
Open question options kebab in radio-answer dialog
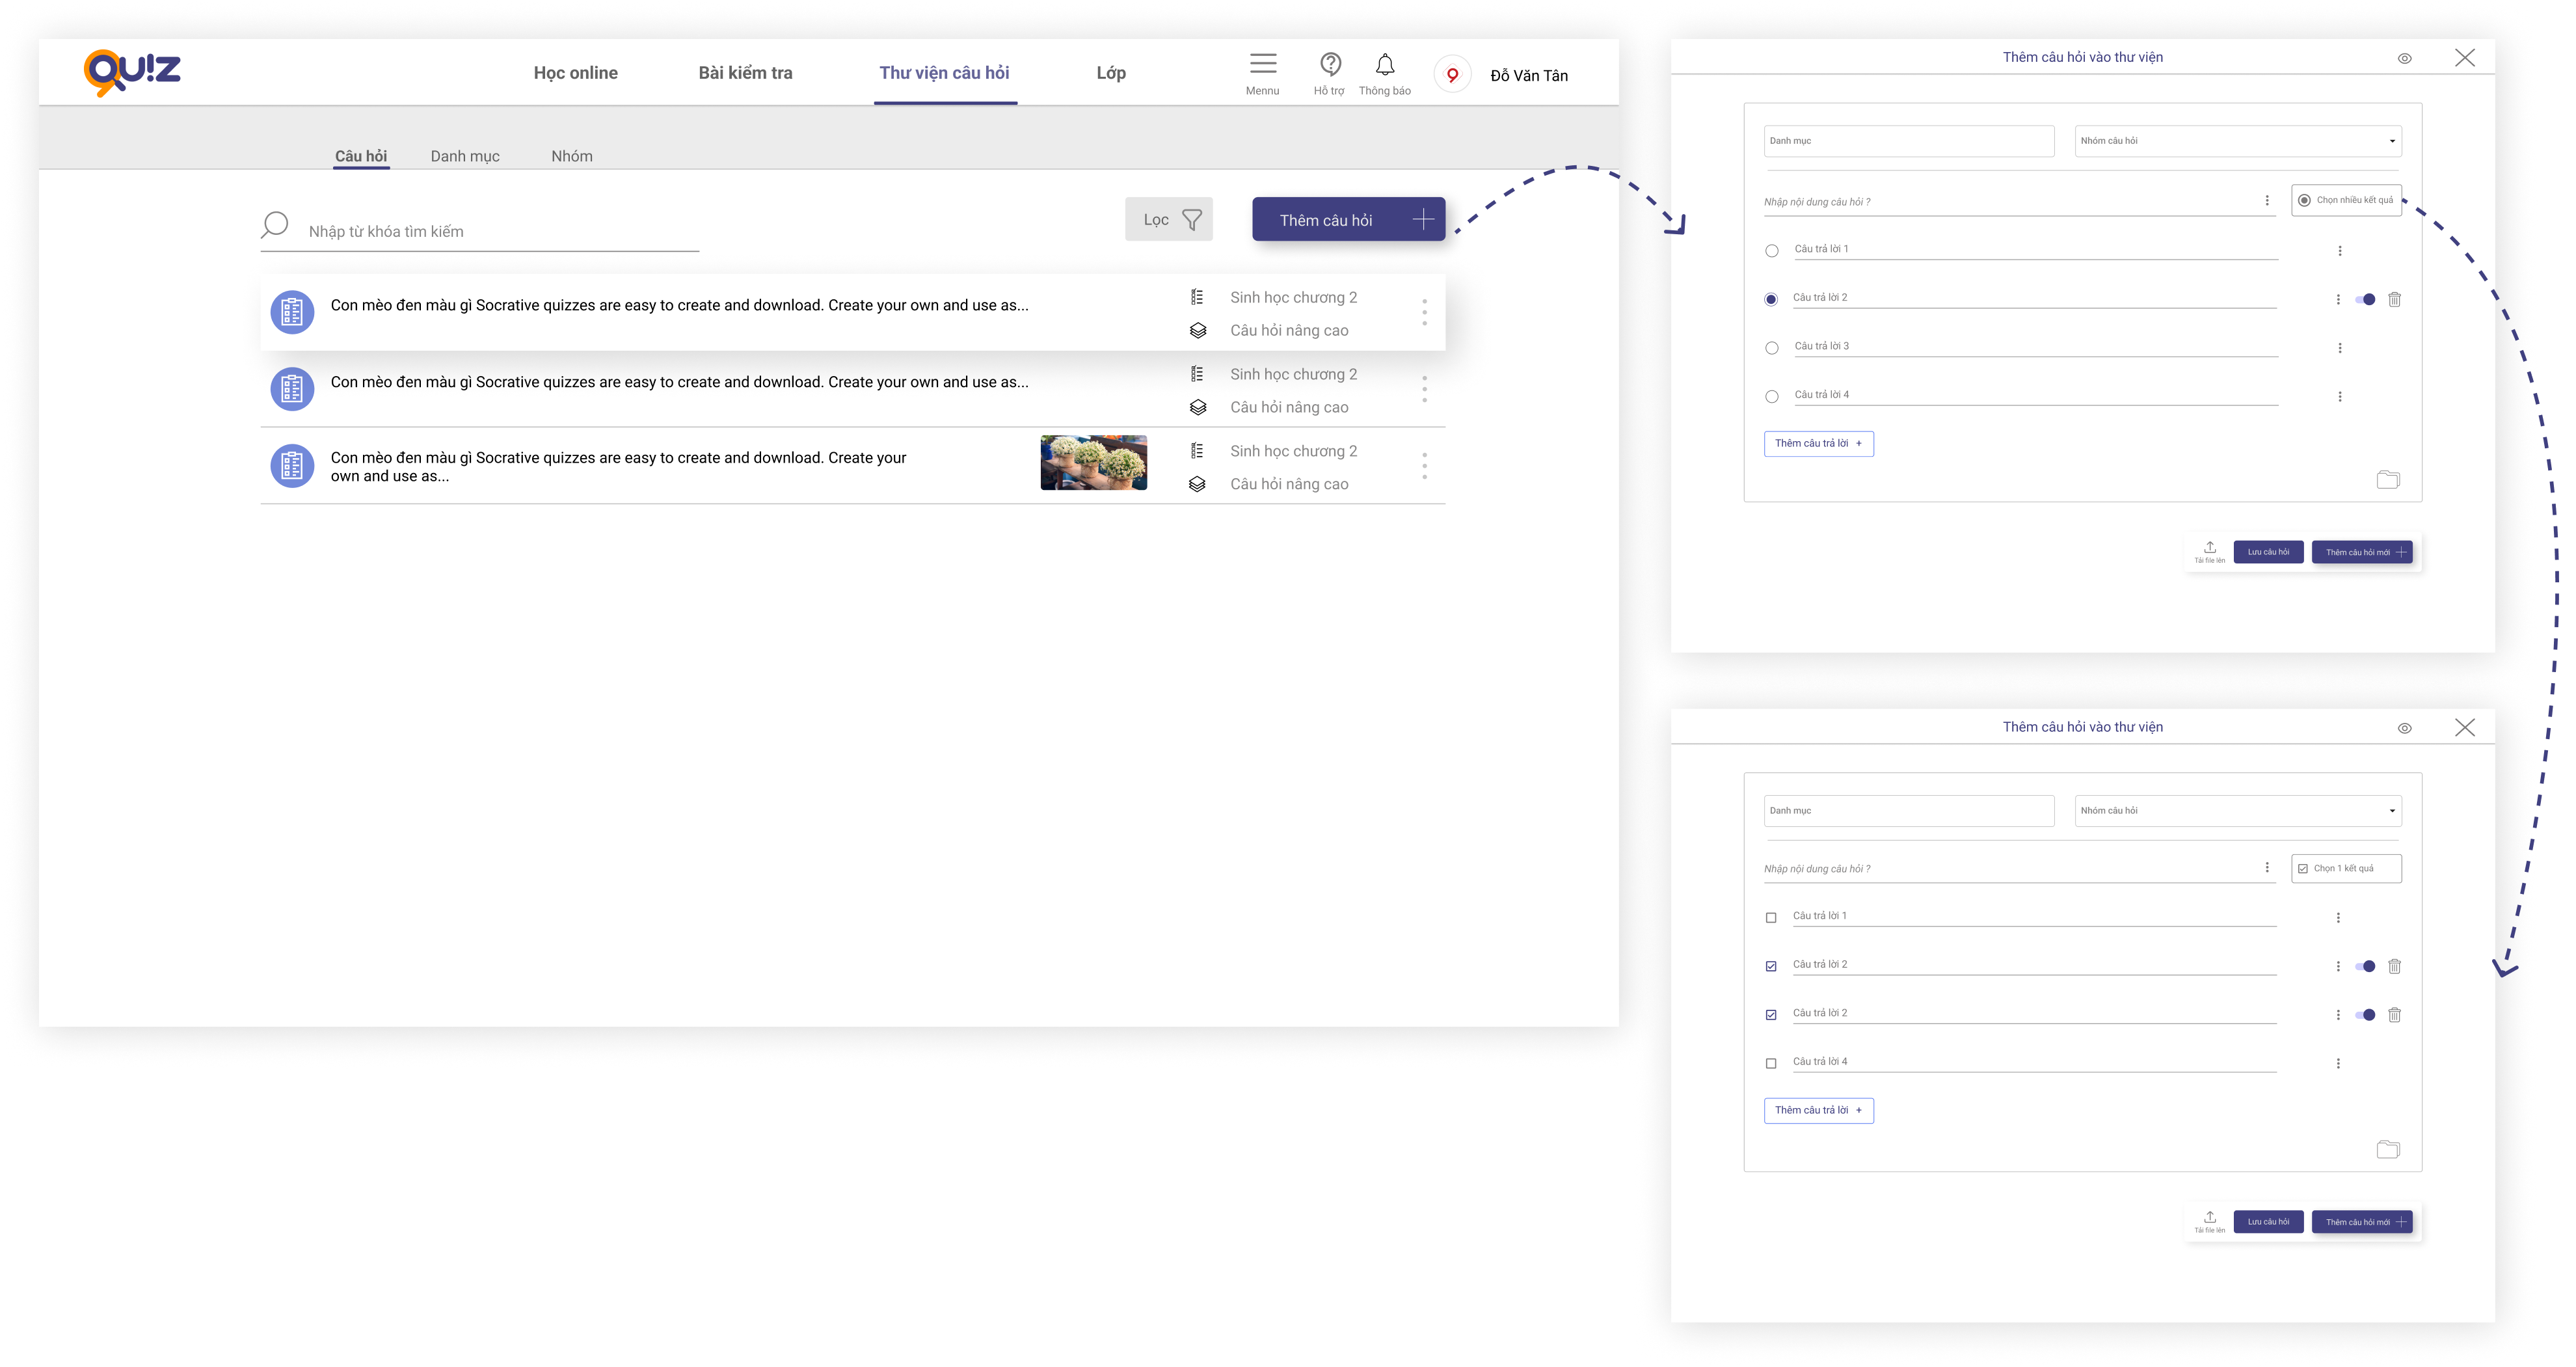(2267, 201)
